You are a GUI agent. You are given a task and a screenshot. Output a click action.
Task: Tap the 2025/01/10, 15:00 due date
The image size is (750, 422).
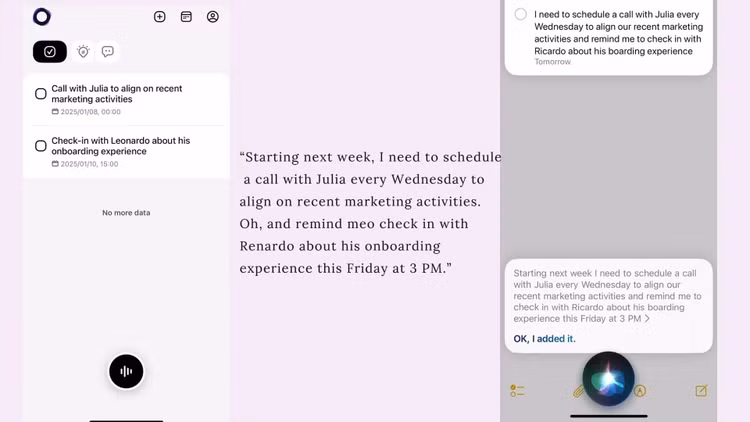(x=88, y=164)
